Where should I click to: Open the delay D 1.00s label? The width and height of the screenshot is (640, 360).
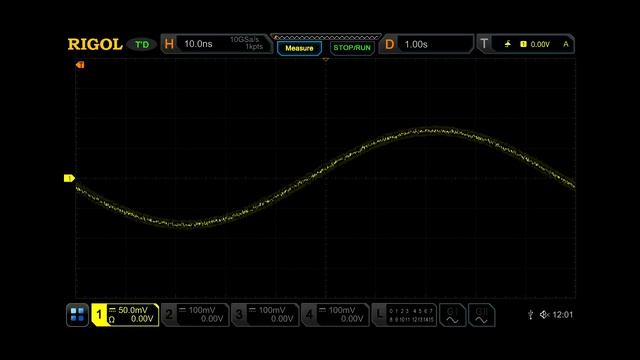pyautogui.click(x=427, y=44)
